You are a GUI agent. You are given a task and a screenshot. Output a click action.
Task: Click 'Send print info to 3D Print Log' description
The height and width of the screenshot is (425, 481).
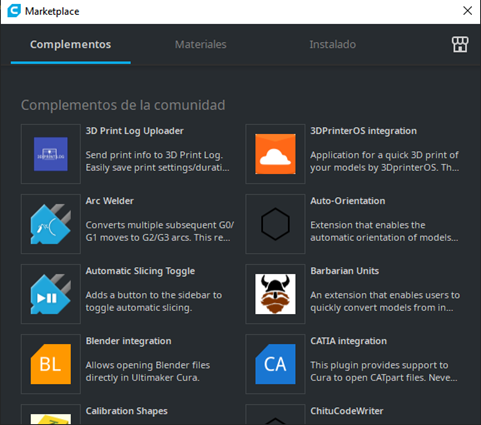click(157, 161)
